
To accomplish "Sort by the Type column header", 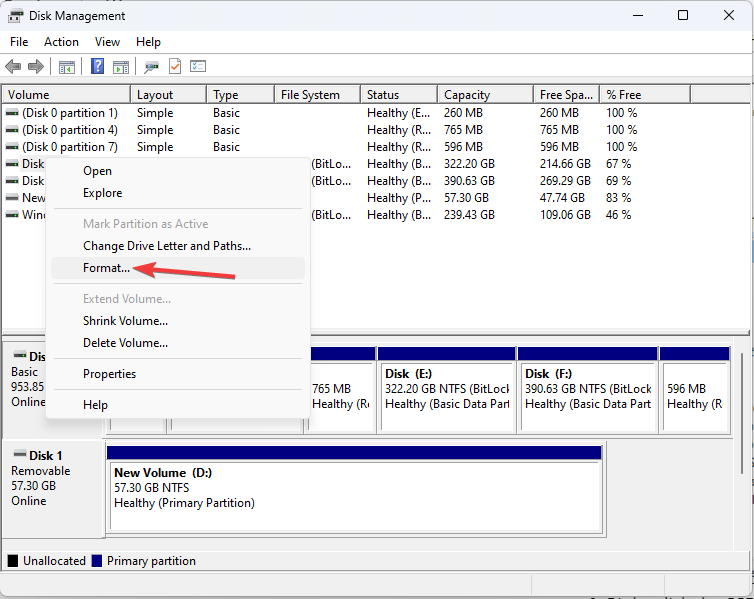I will (x=240, y=95).
